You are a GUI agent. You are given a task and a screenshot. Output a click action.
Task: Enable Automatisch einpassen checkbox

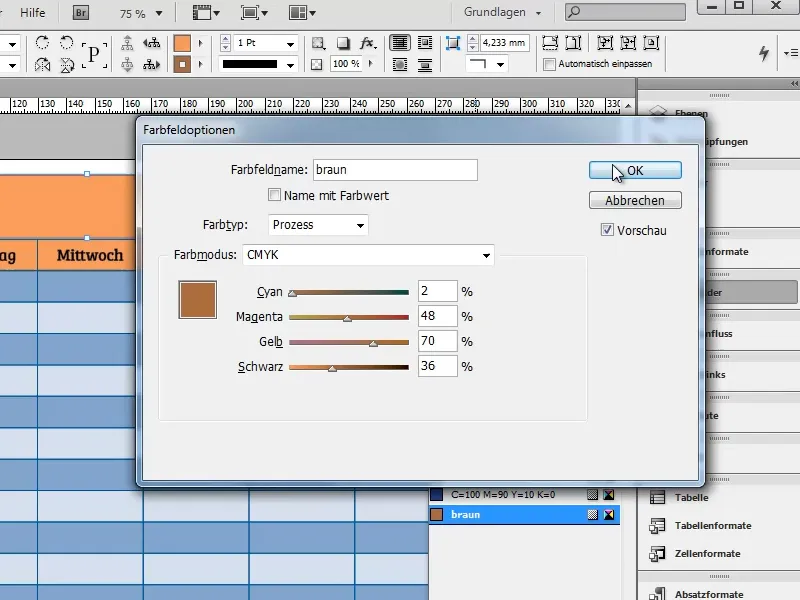tap(549, 64)
